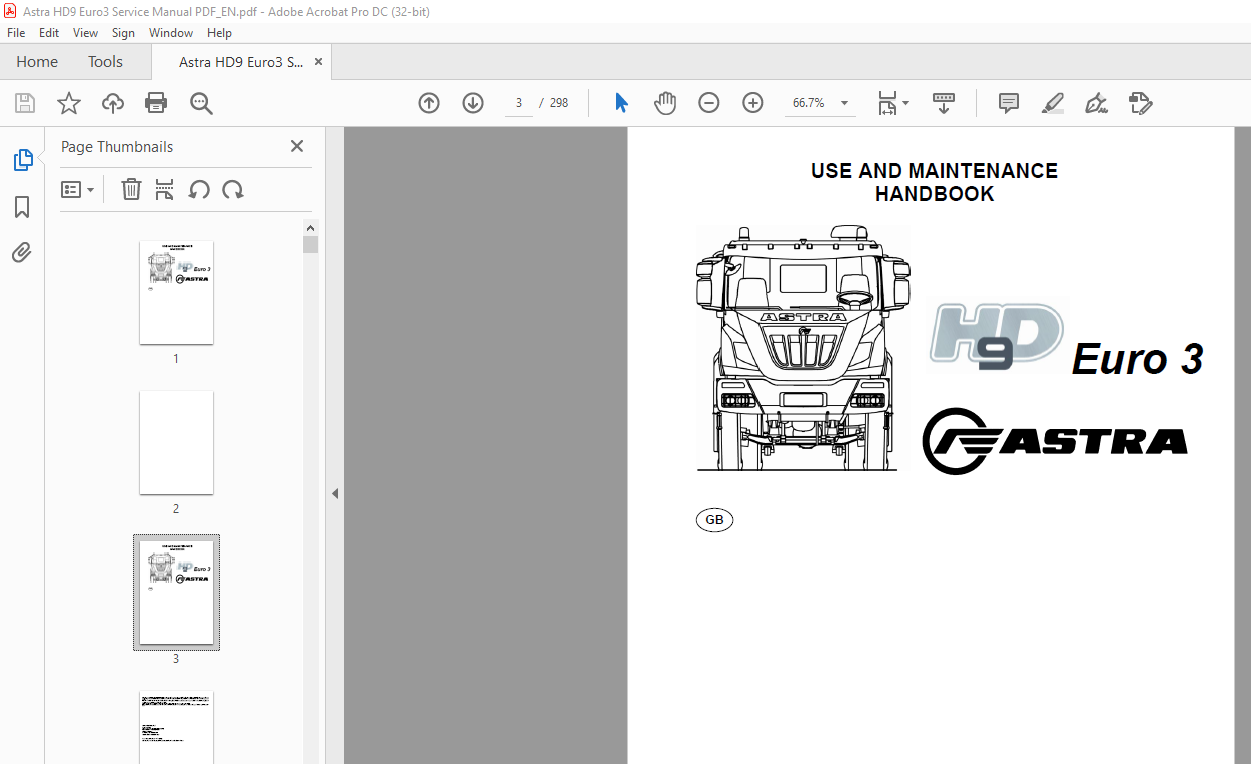Image resolution: width=1251 pixels, height=764 pixels.
Task: Open the File menu
Action: pos(16,33)
